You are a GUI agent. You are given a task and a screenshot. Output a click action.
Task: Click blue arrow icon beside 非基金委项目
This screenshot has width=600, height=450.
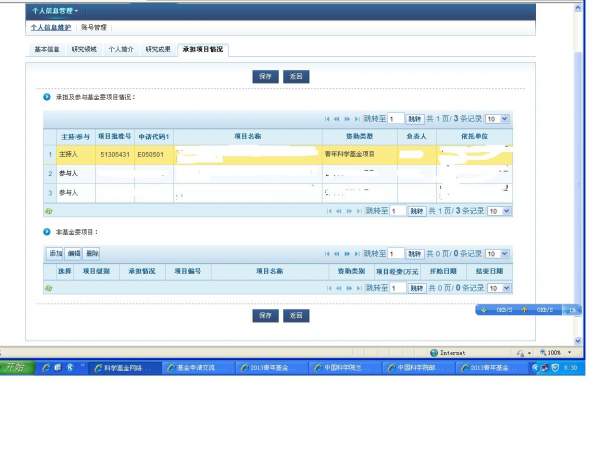pyautogui.click(x=47, y=232)
